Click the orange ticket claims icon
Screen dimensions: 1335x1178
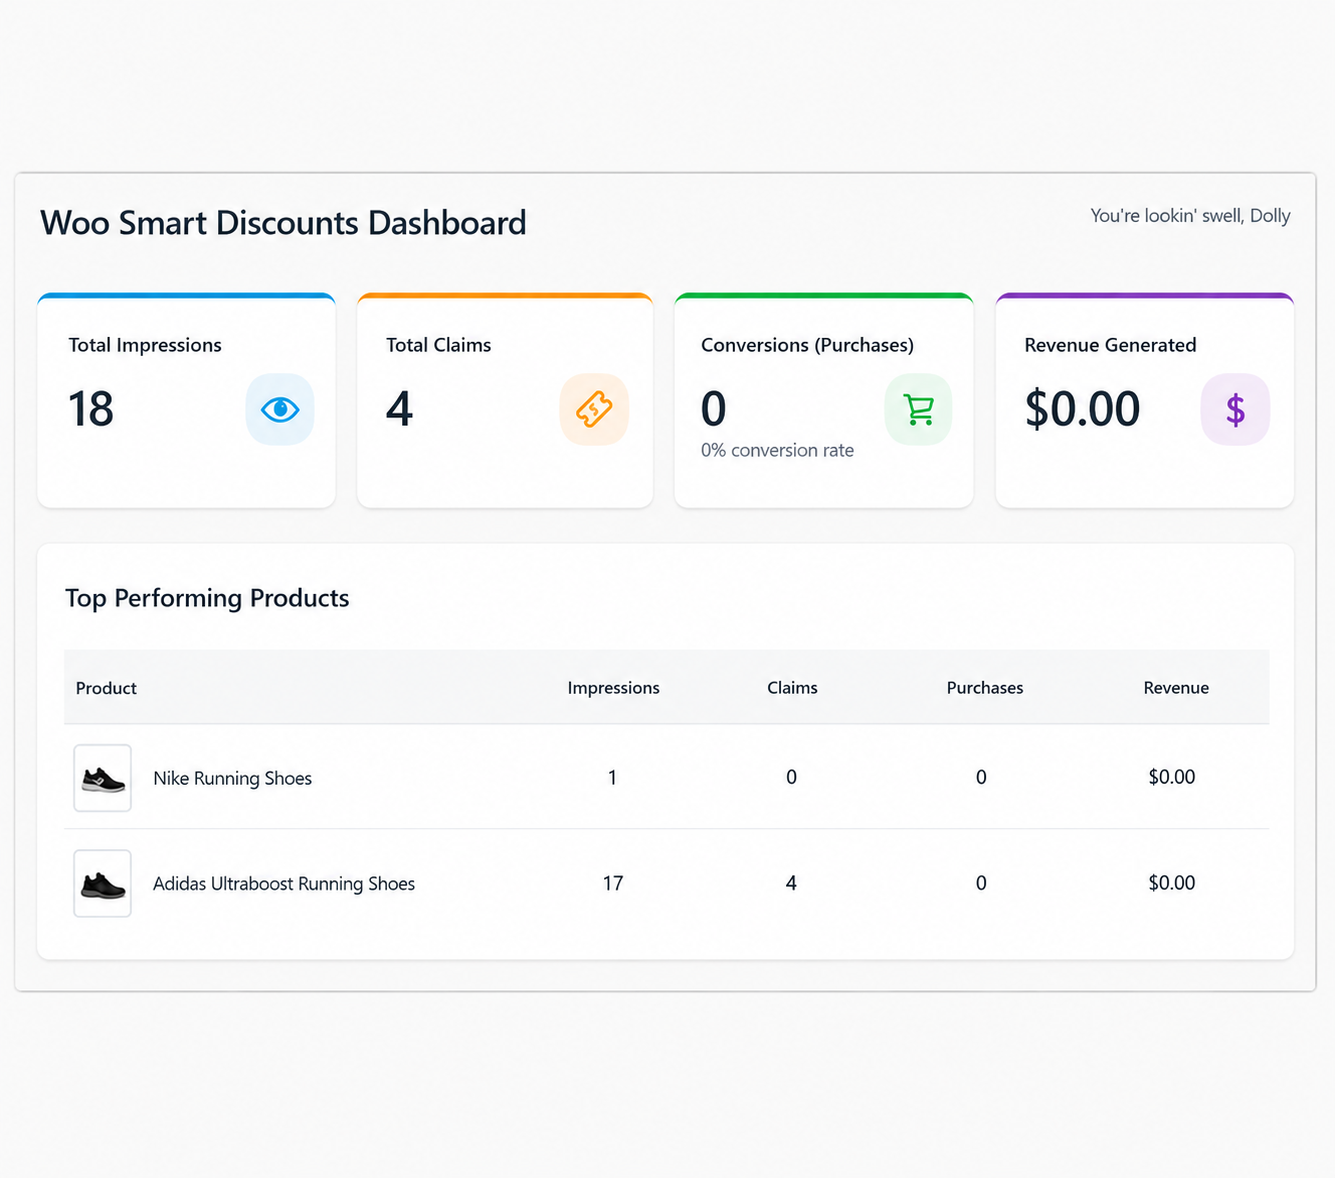(594, 409)
